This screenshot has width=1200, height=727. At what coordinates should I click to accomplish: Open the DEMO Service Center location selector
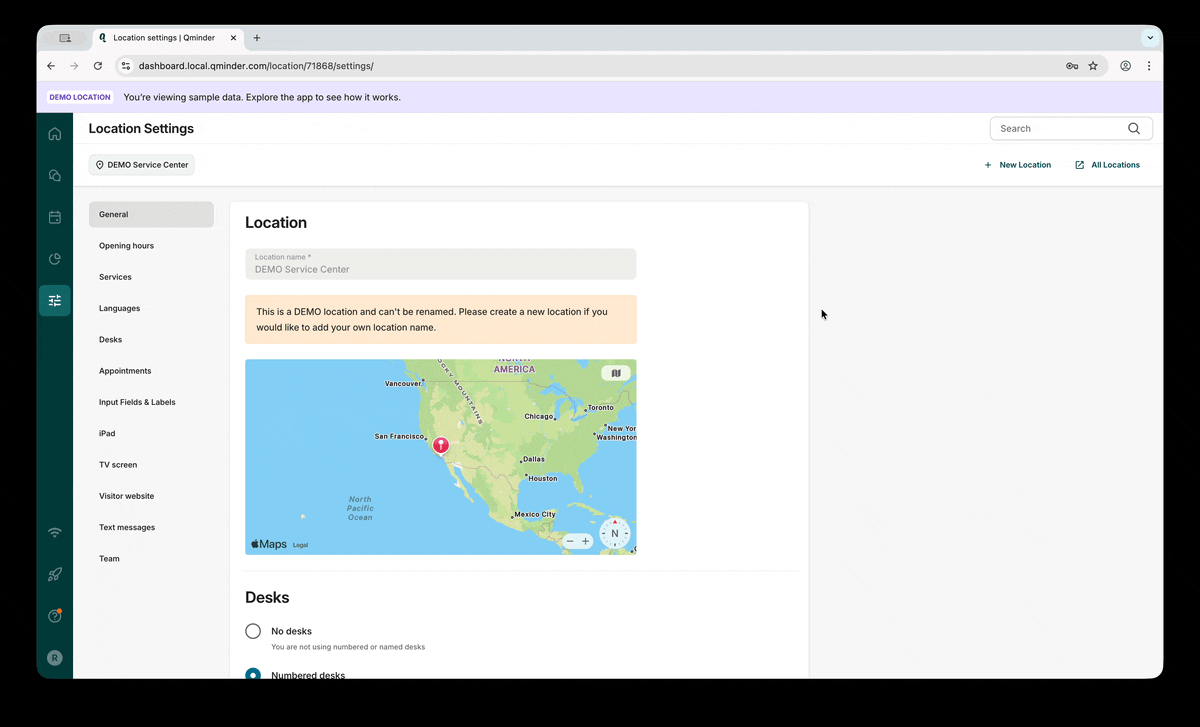coord(142,165)
